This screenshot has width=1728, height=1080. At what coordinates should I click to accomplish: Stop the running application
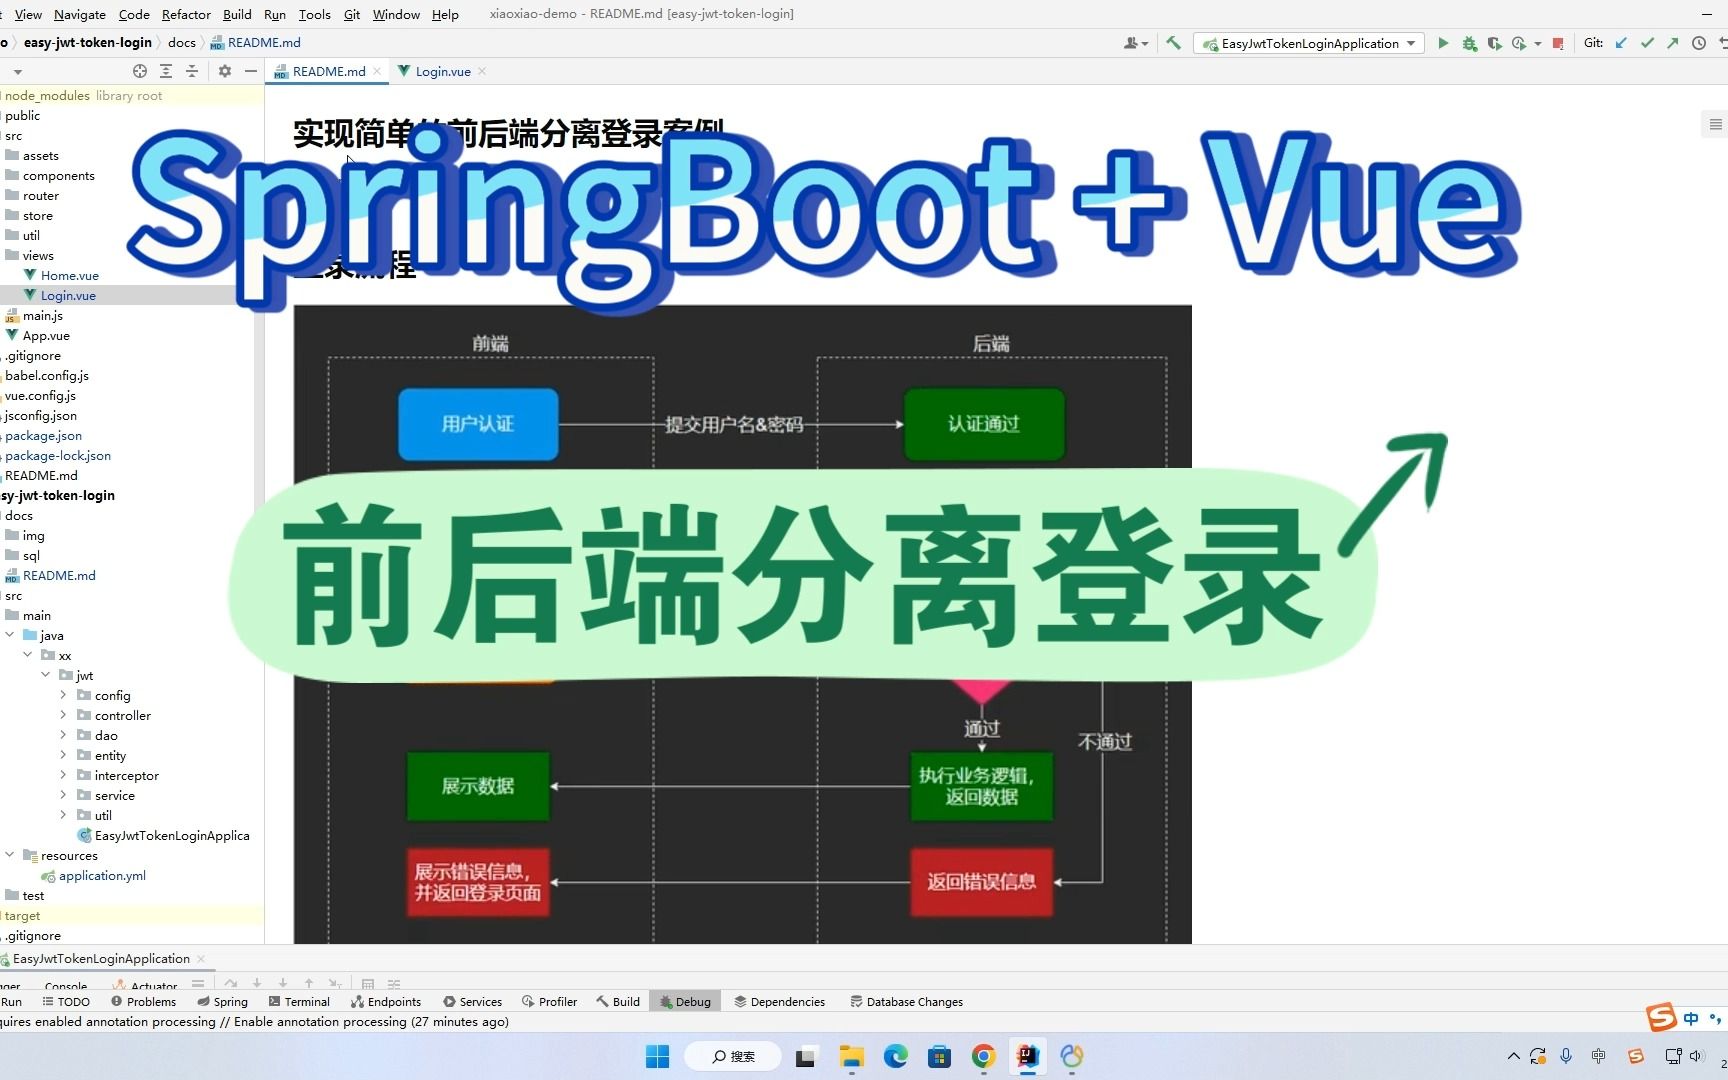(x=1558, y=43)
